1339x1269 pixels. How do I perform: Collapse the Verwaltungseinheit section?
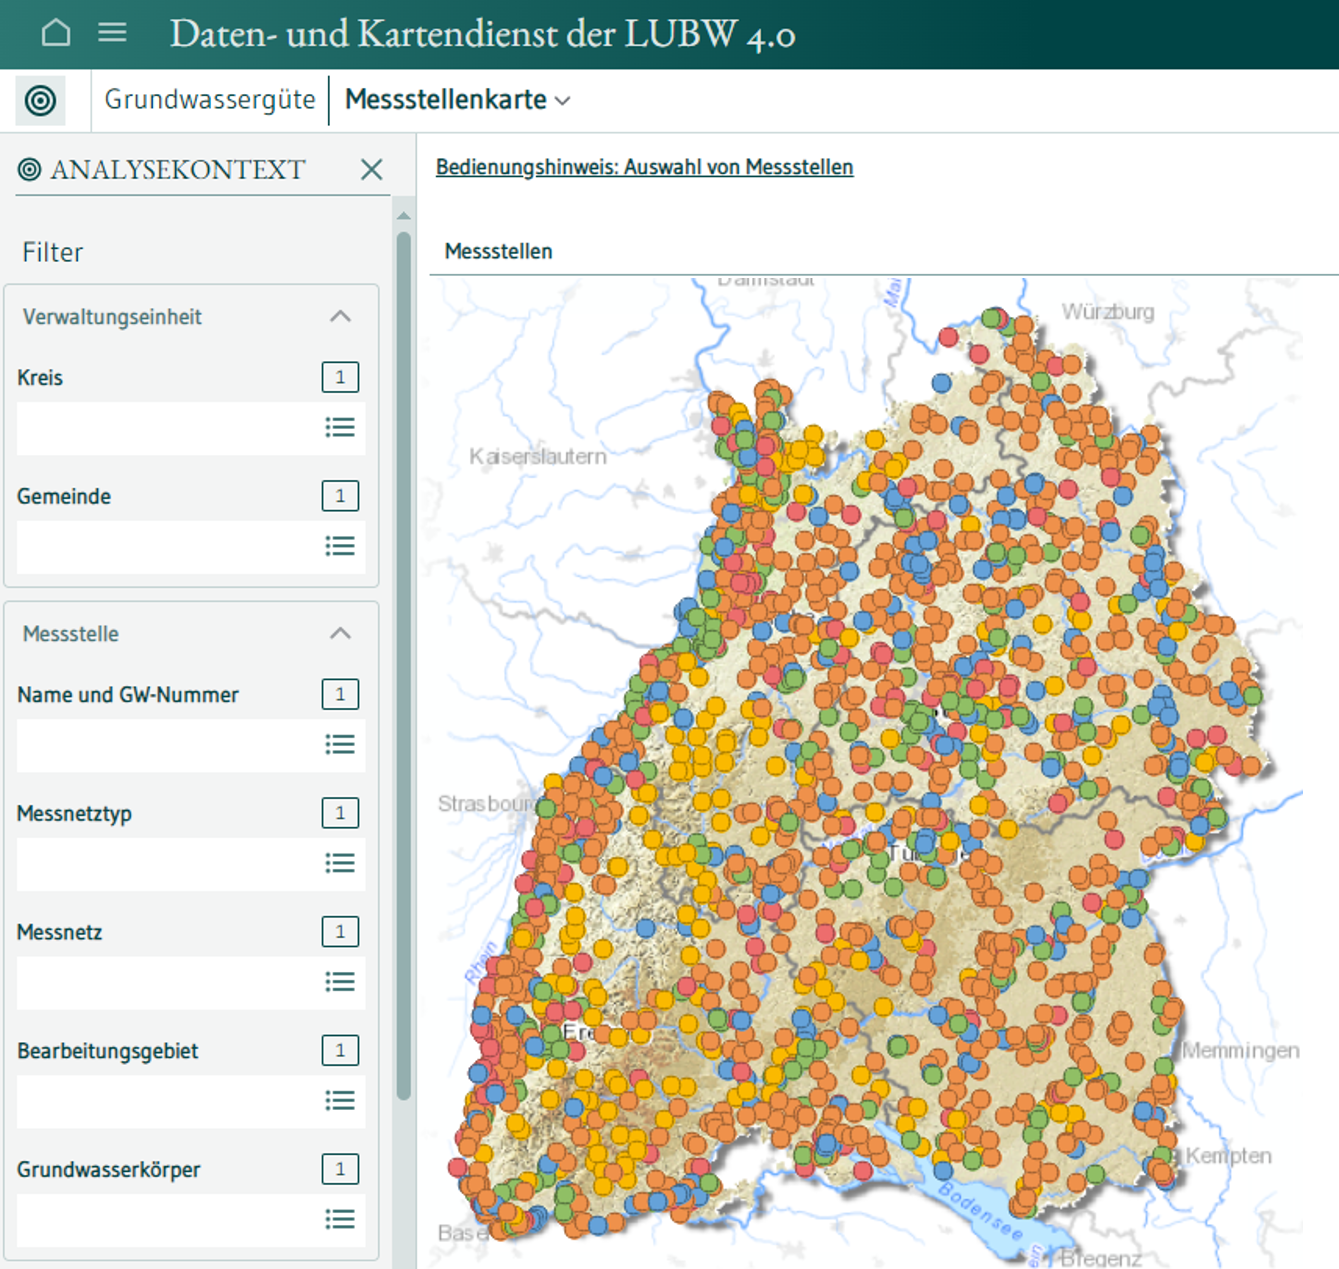pos(340,317)
